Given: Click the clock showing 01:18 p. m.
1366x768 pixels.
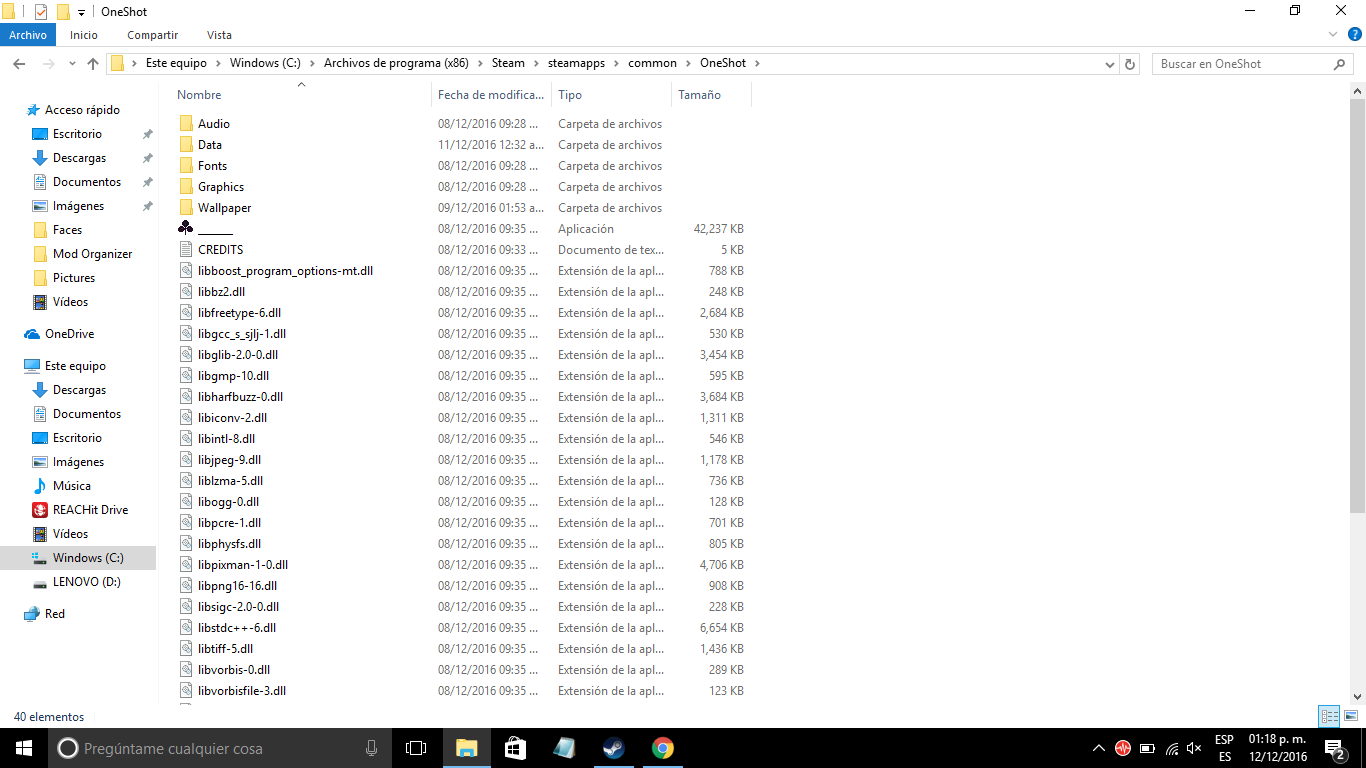Looking at the screenshot, I should click(1277, 740).
